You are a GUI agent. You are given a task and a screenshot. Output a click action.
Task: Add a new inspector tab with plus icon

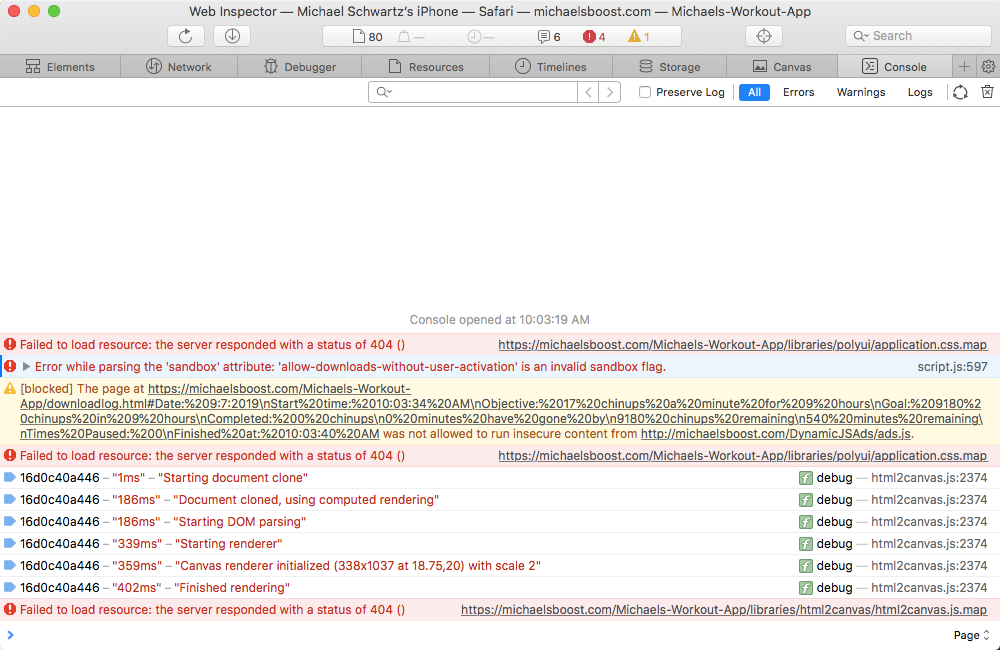coord(964,65)
